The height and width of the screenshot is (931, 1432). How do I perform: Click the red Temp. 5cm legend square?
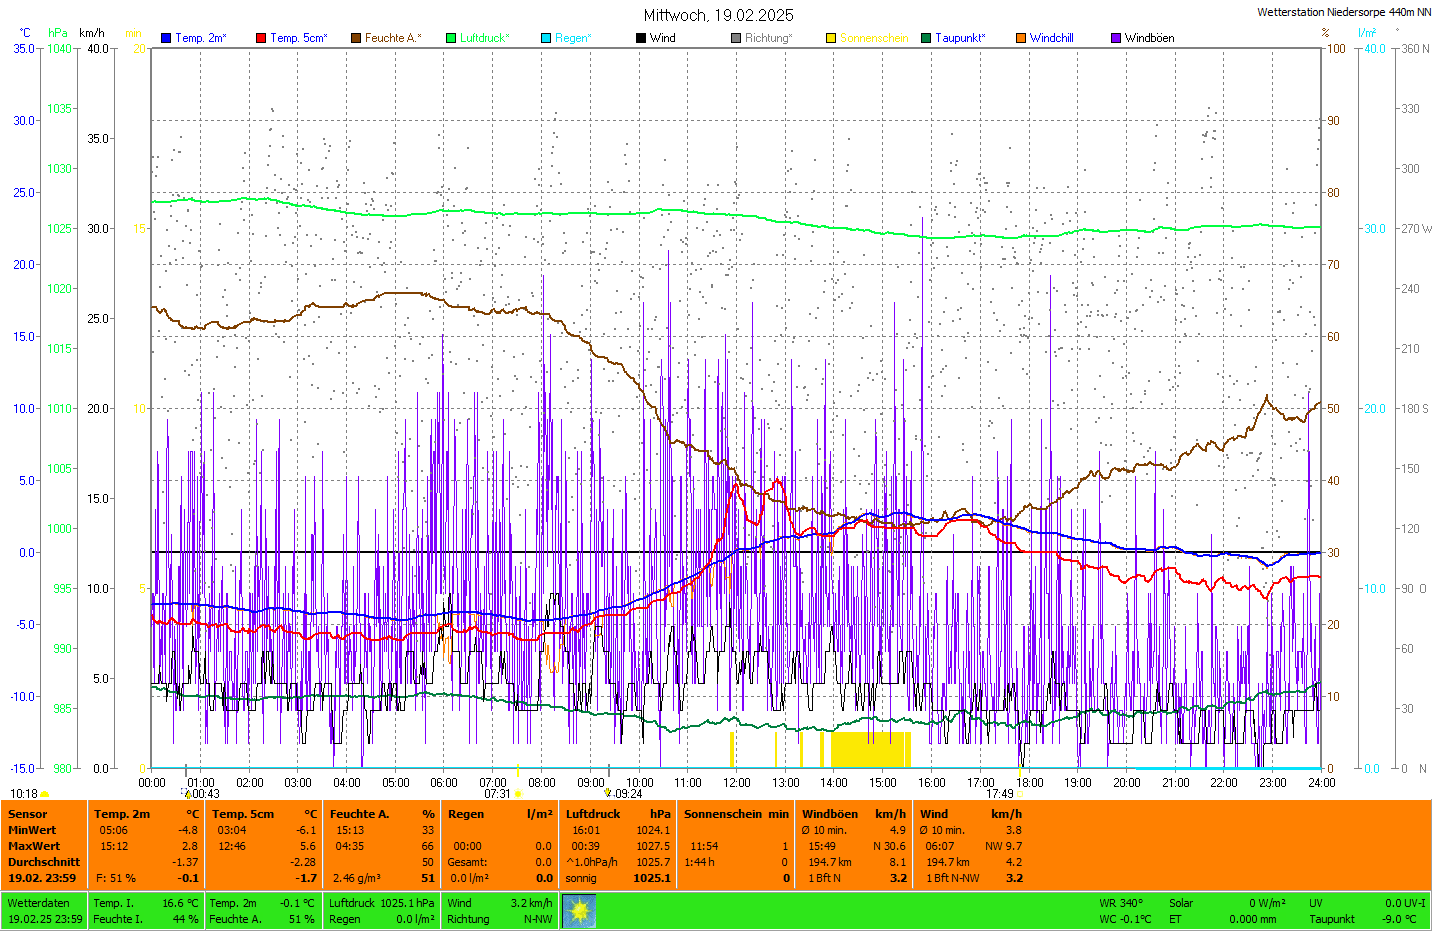tap(261, 38)
